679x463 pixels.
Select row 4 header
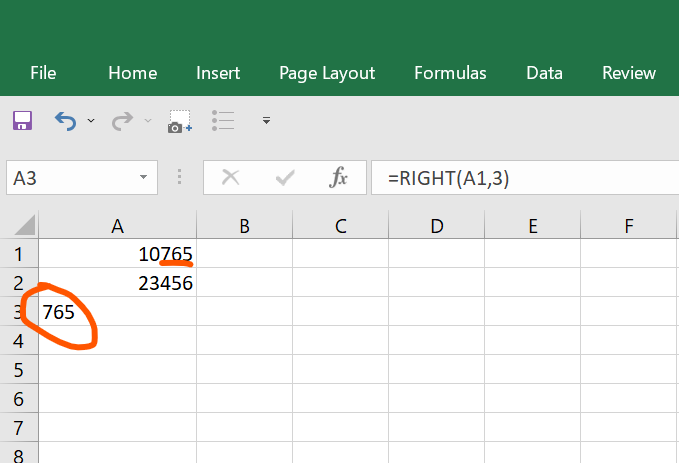coord(19,341)
